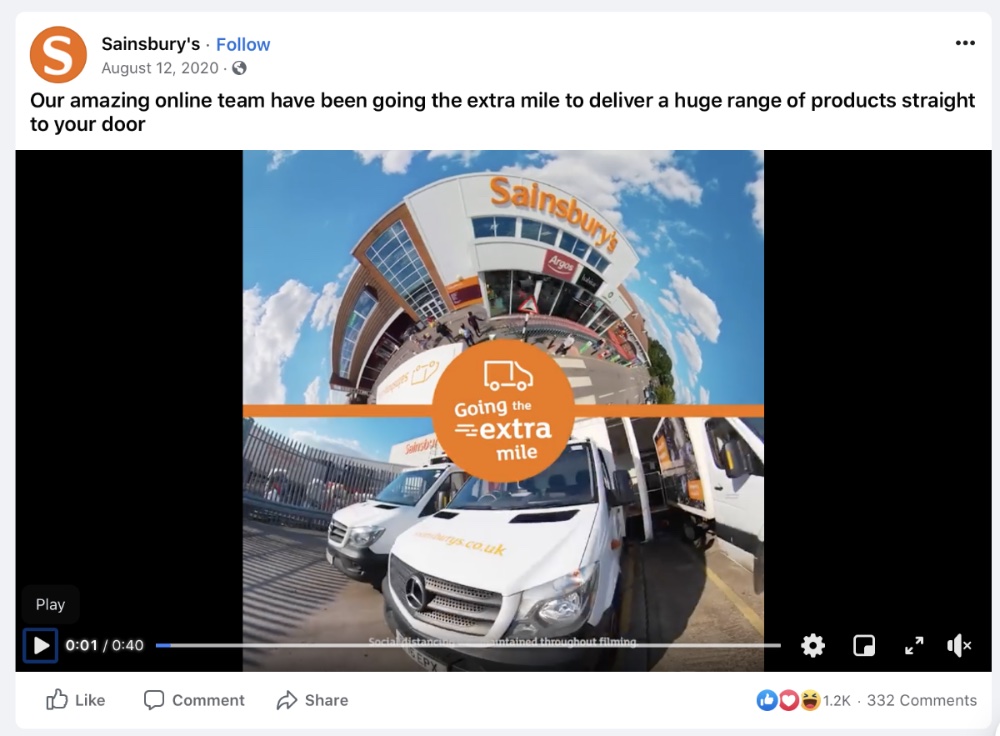Click the Comment button
This screenshot has width=1000, height=736.
(x=194, y=700)
